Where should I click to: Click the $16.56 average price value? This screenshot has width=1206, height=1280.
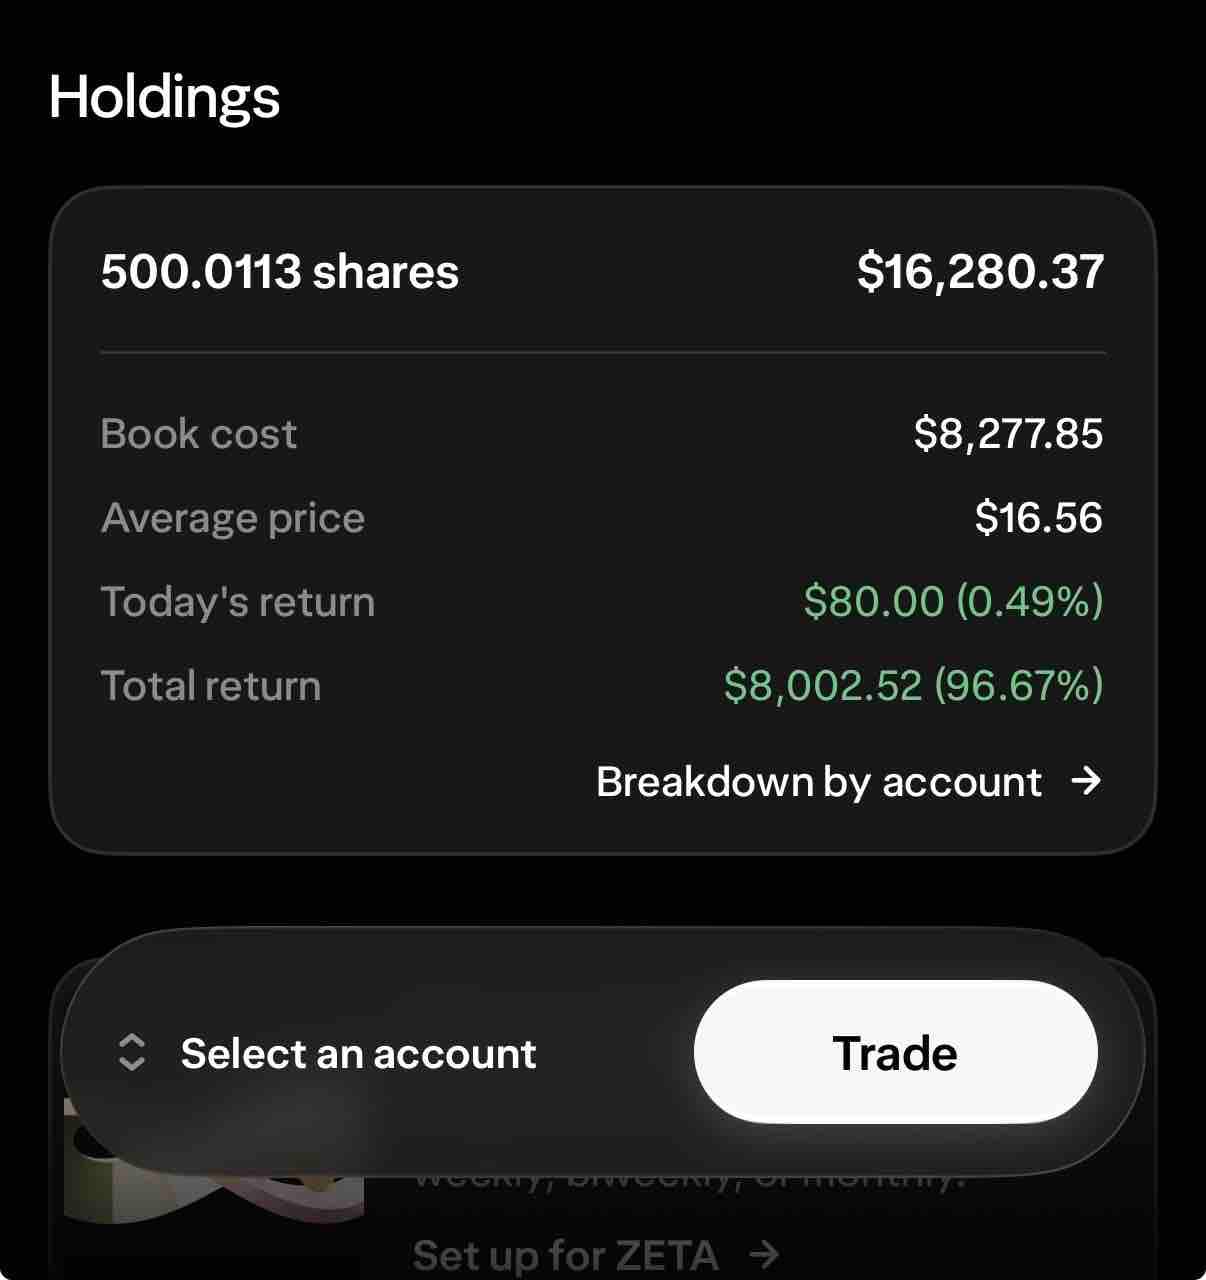[1039, 518]
